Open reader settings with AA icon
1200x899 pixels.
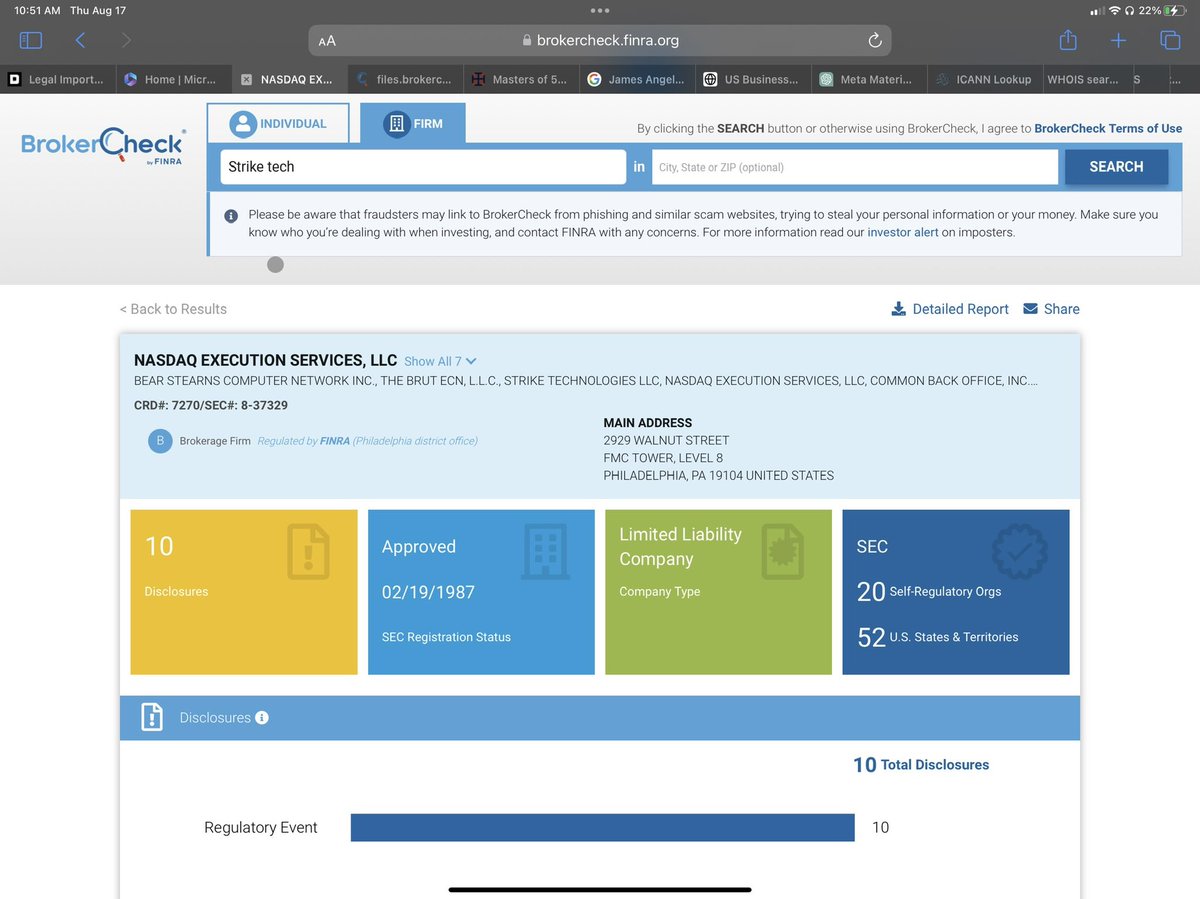[327, 41]
